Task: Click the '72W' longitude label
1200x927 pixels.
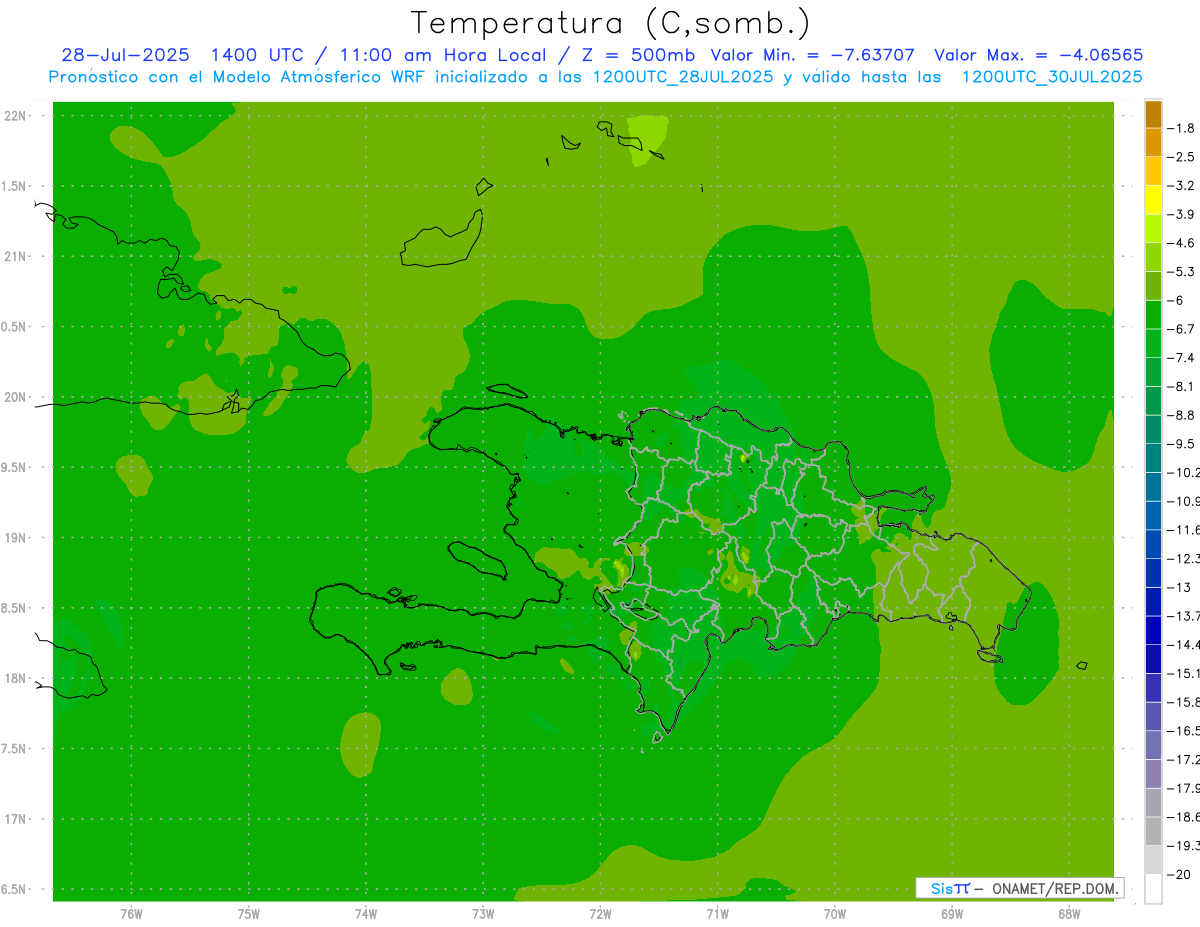Action: tap(600, 914)
